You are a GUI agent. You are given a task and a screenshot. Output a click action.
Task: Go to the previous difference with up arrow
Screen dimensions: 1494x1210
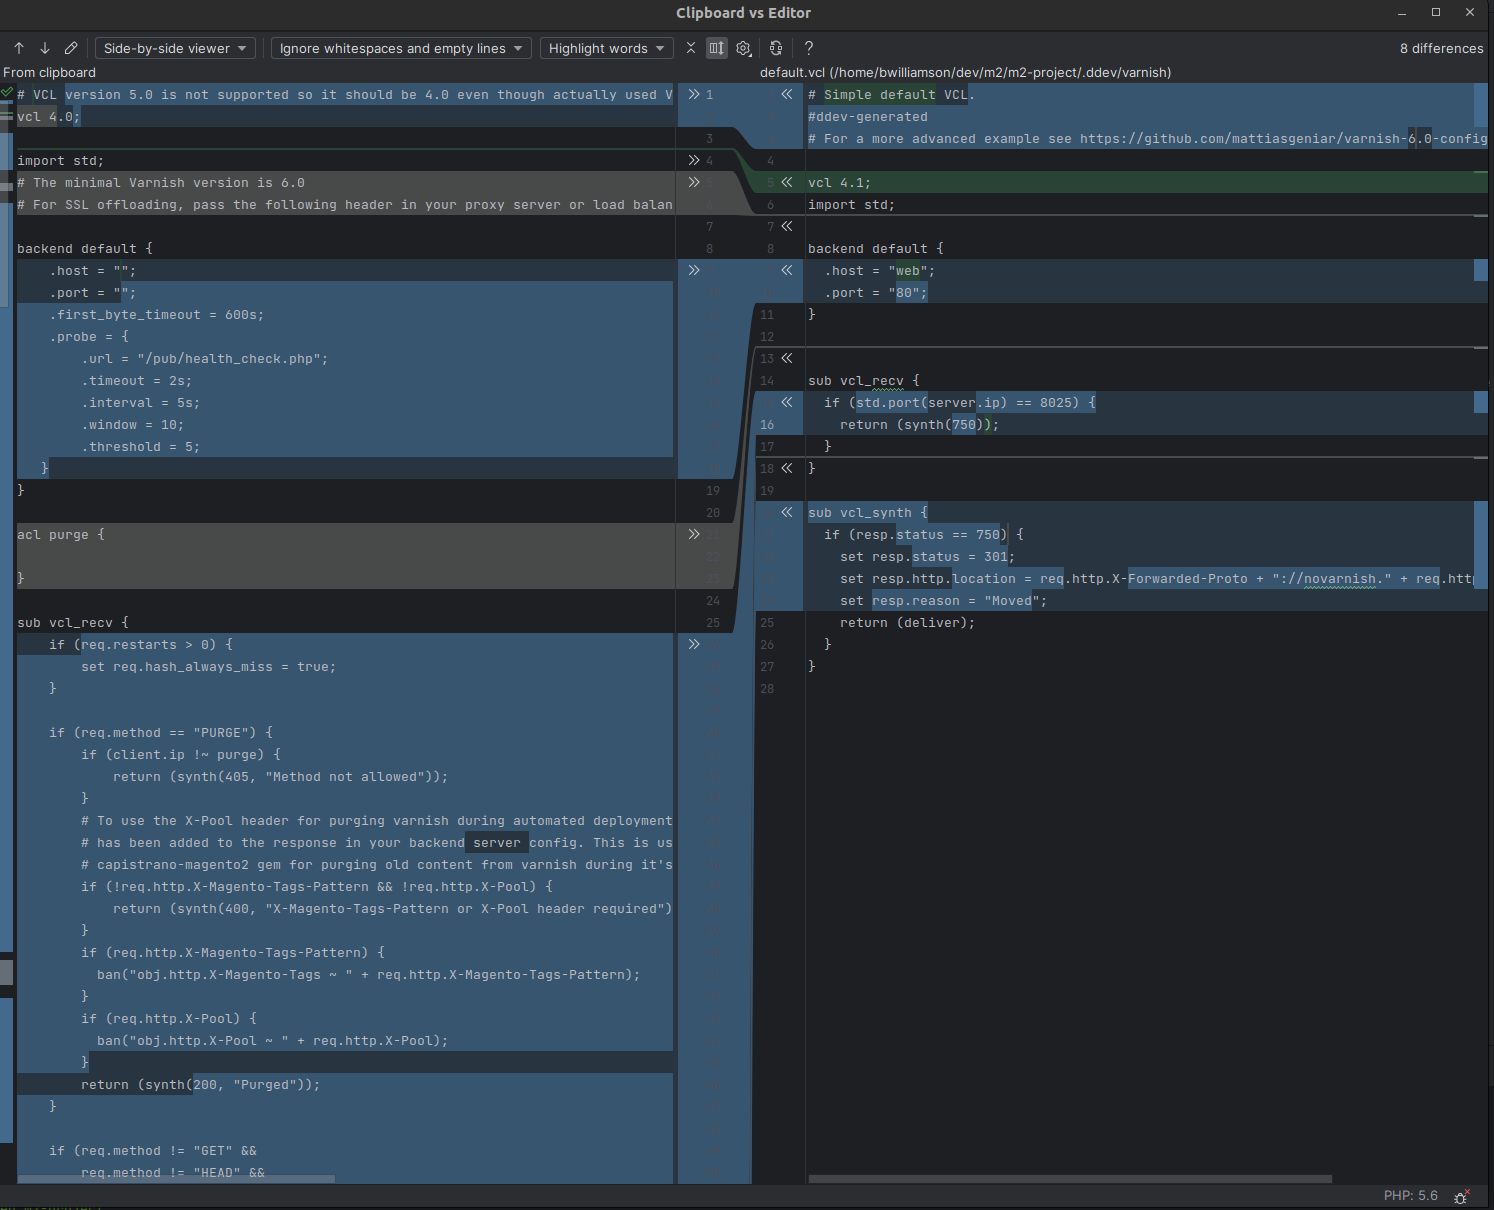(19, 48)
